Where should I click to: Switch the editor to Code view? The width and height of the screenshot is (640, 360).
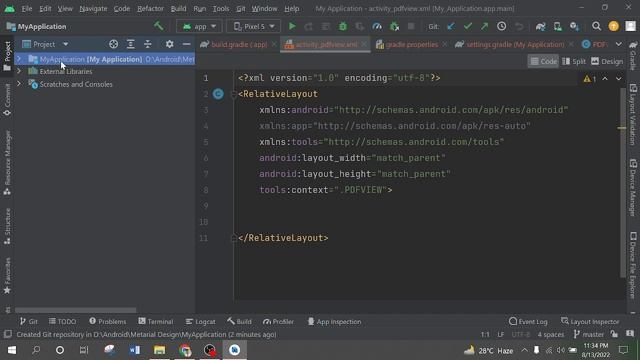pyautogui.click(x=543, y=62)
